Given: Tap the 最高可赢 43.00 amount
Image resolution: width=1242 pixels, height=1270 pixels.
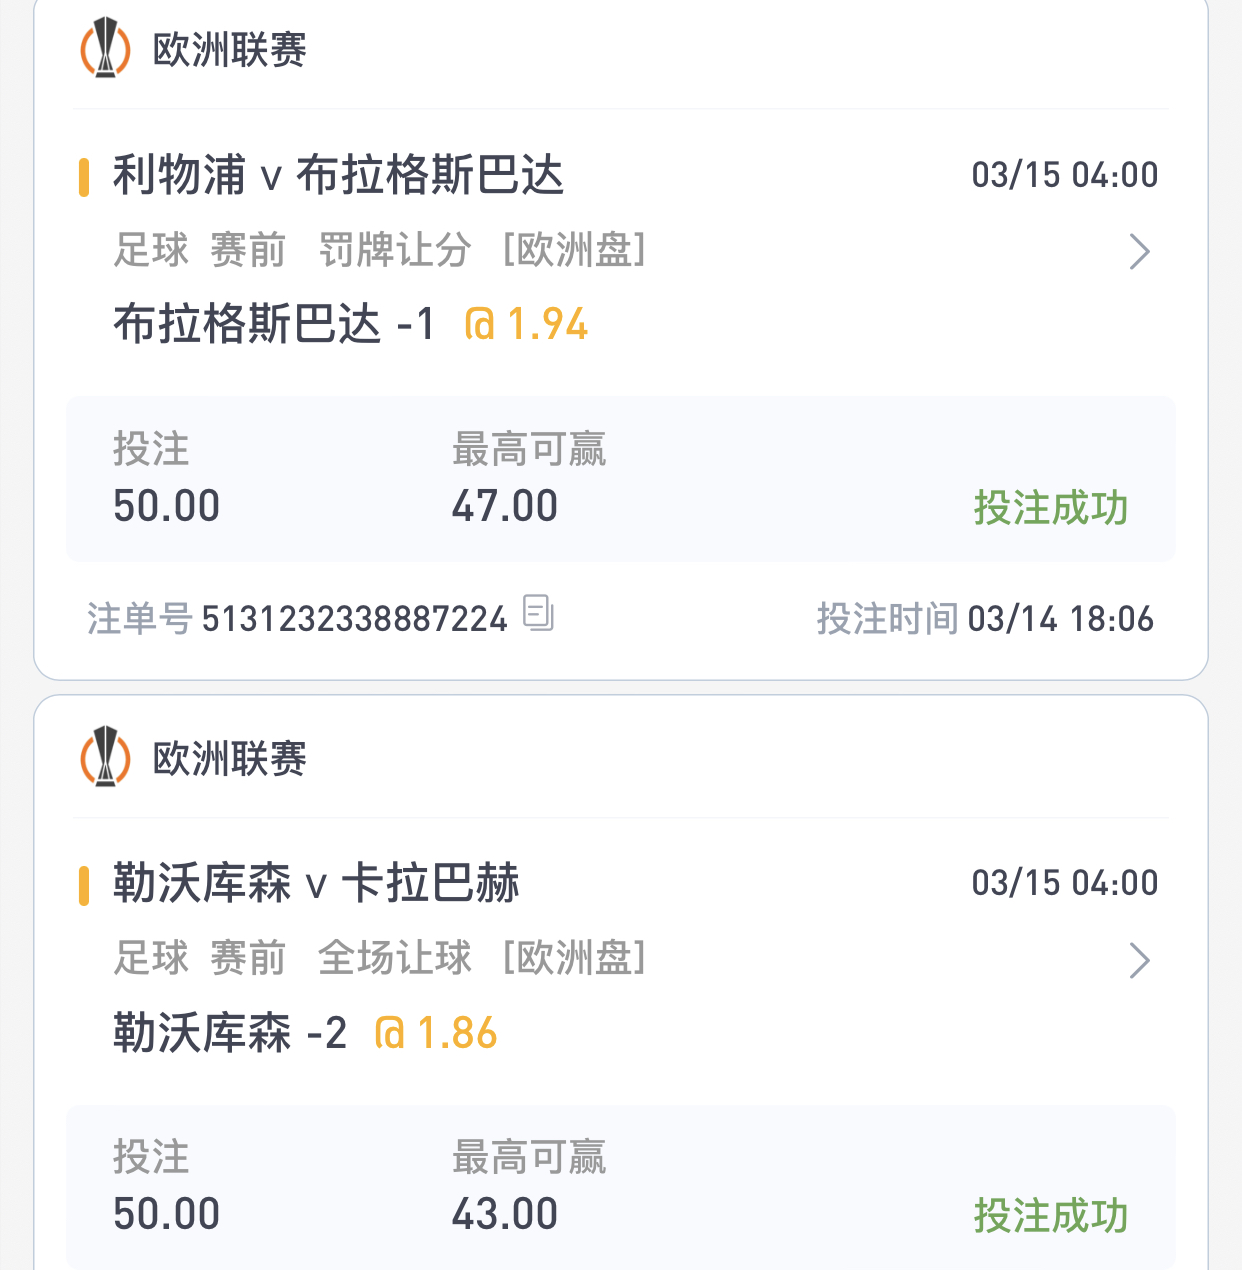Looking at the screenshot, I should (x=504, y=1214).
